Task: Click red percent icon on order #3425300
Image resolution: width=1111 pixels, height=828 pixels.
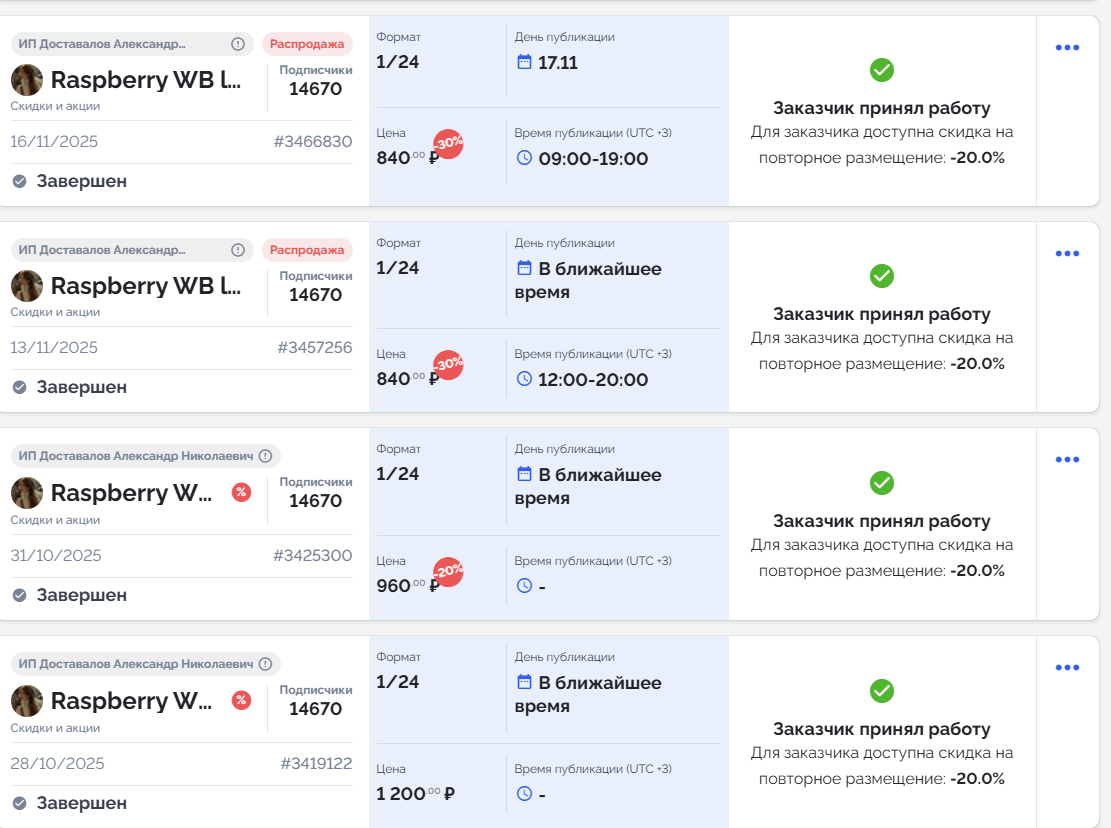Action: (x=241, y=492)
